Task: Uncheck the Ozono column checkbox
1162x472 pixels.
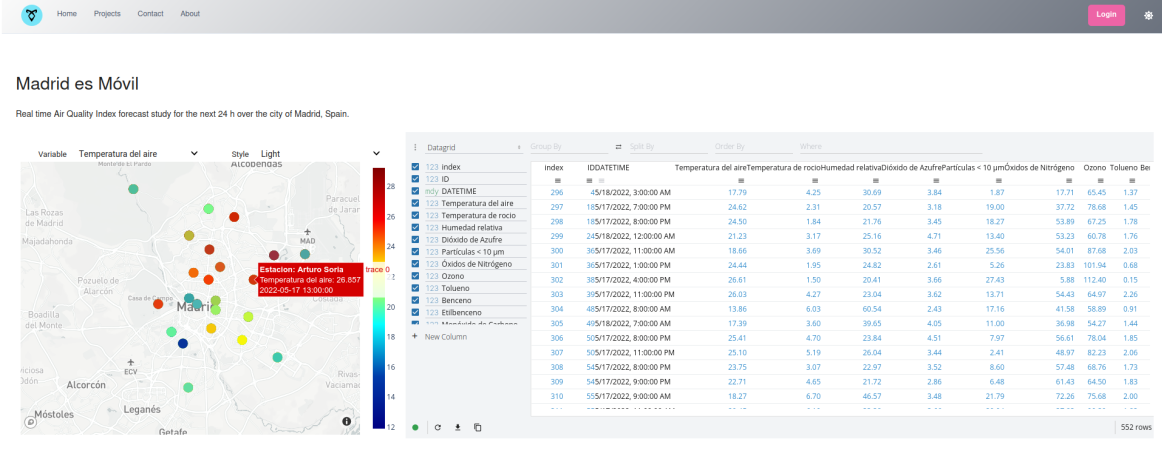Action: (415, 276)
